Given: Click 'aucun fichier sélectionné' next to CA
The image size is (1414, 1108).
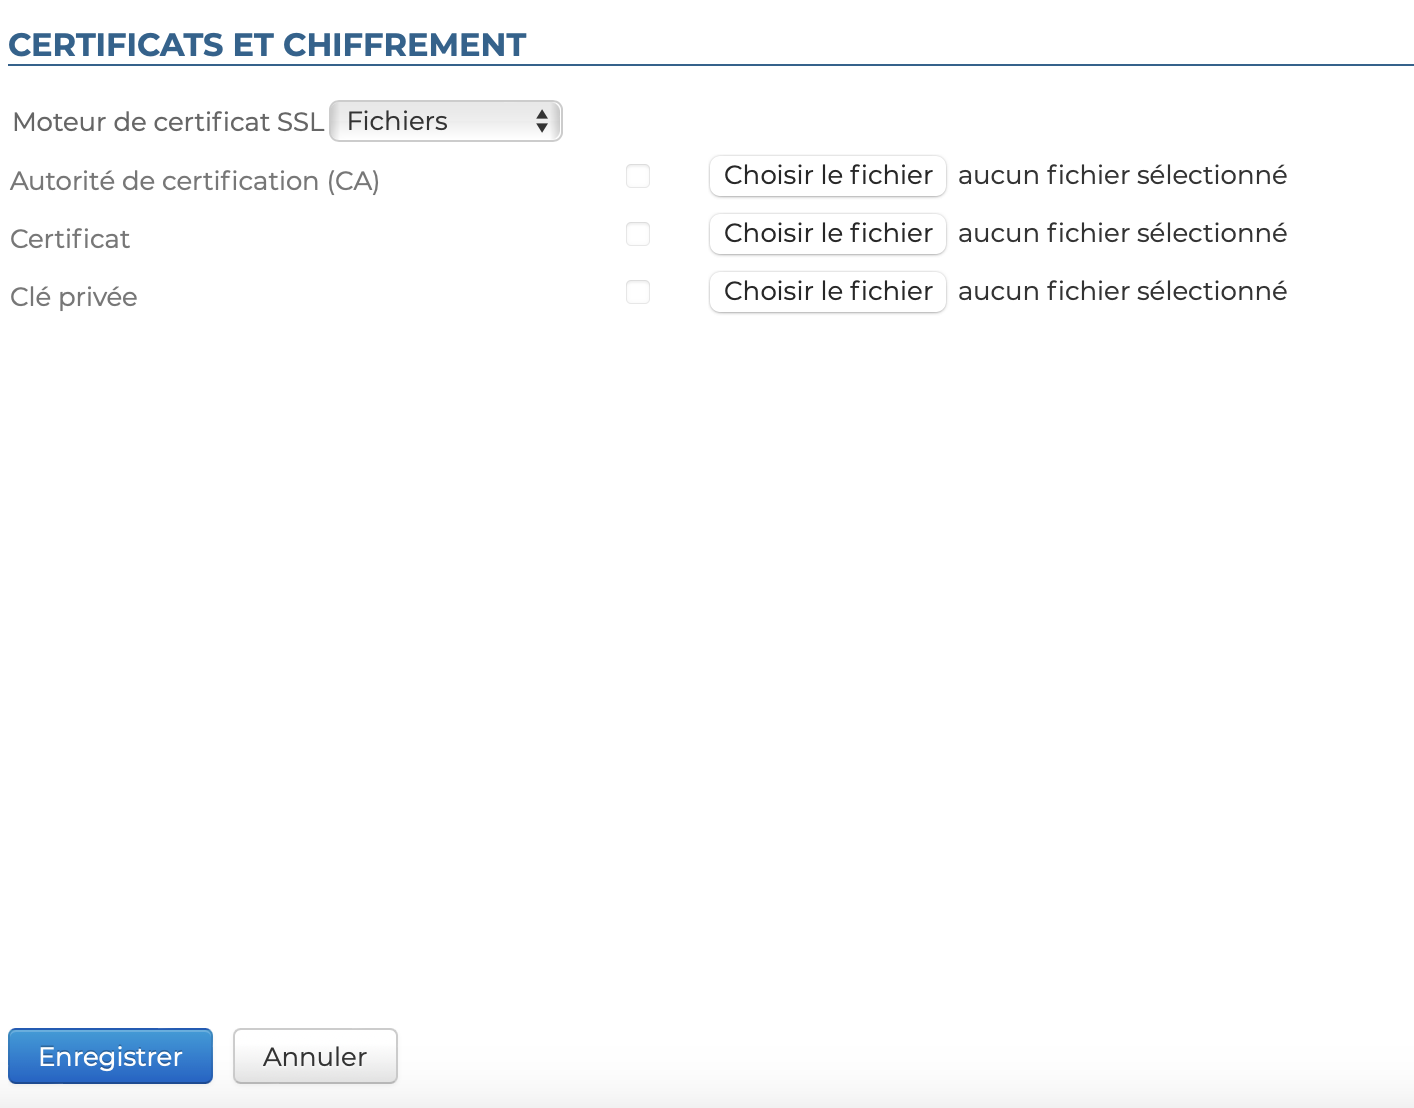Looking at the screenshot, I should pyautogui.click(x=1122, y=176).
